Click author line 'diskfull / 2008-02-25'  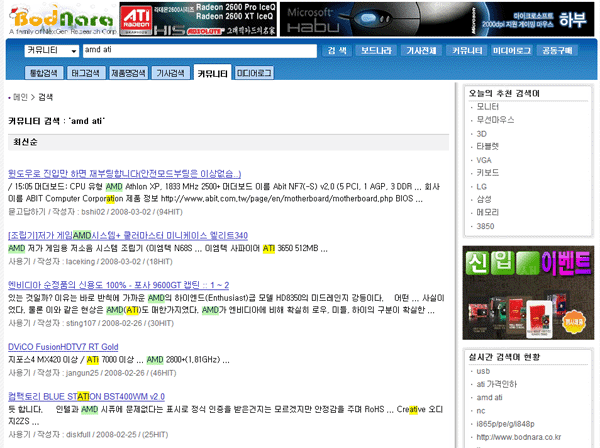point(88,435)
